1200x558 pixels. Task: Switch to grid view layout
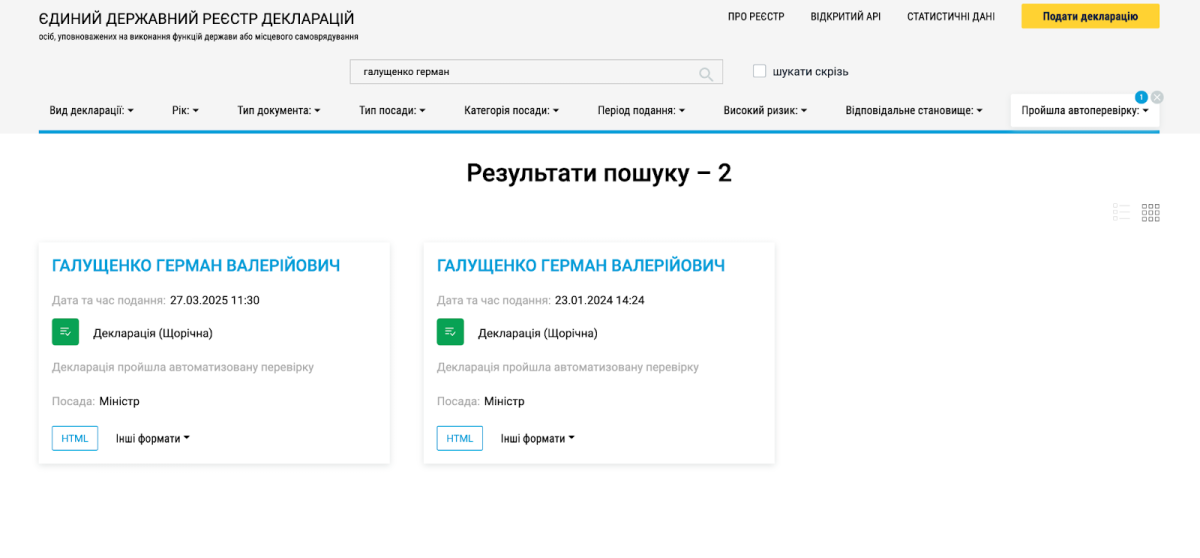[1150, 212]
